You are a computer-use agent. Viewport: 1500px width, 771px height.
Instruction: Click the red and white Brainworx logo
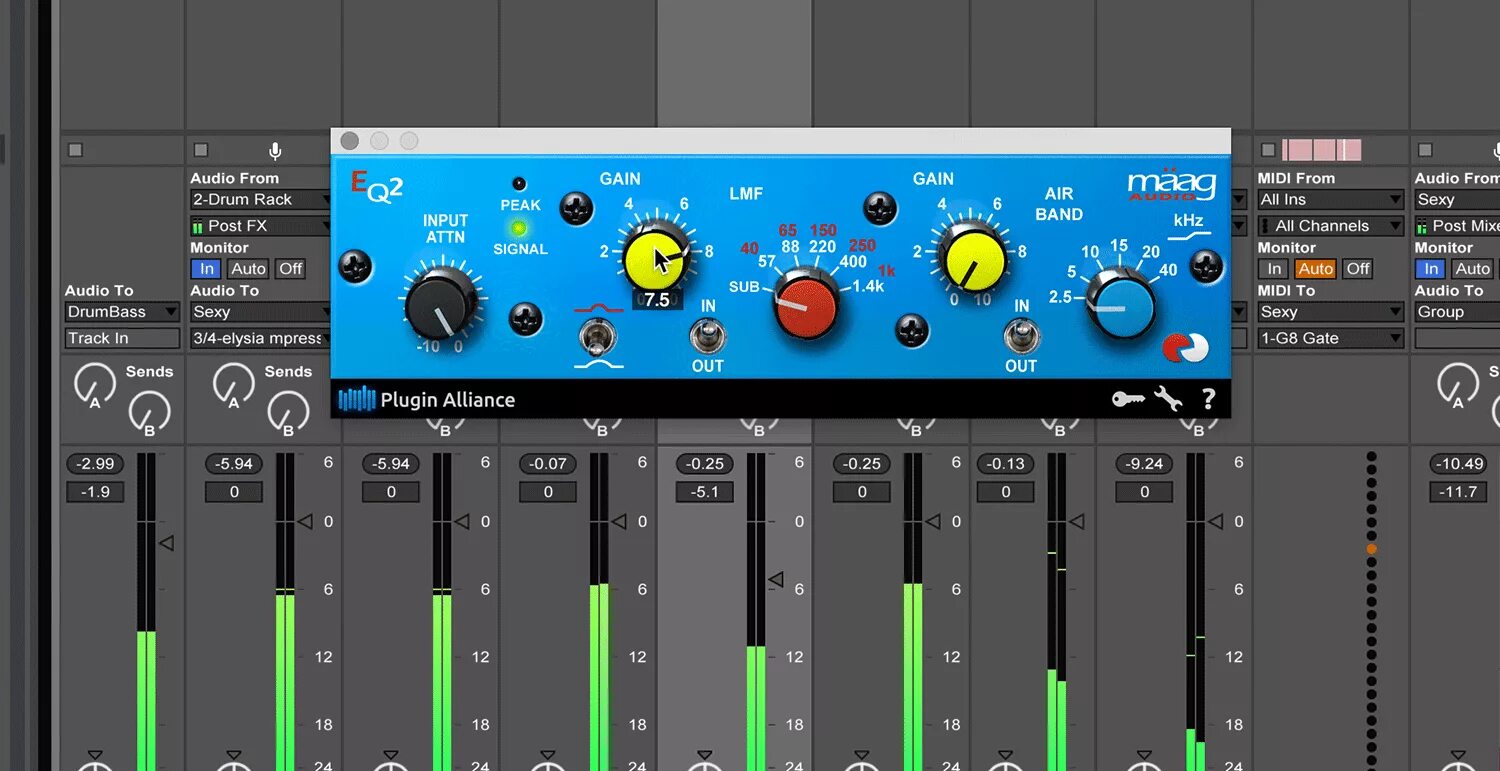tap(1185, 347)
